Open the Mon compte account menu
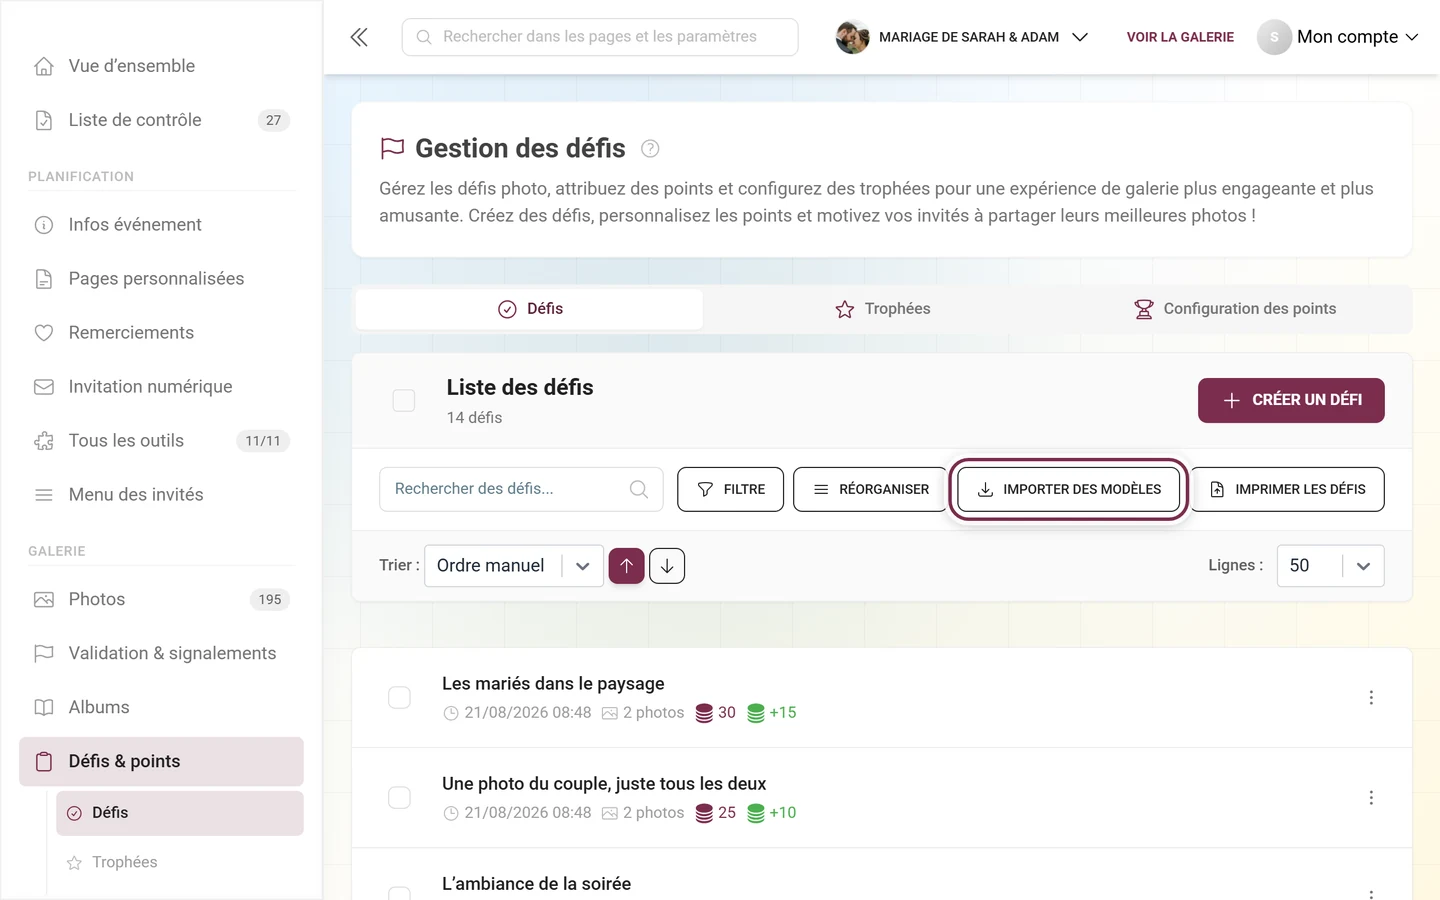This screenshot has width=1440, height=900. pos(1338,37)
